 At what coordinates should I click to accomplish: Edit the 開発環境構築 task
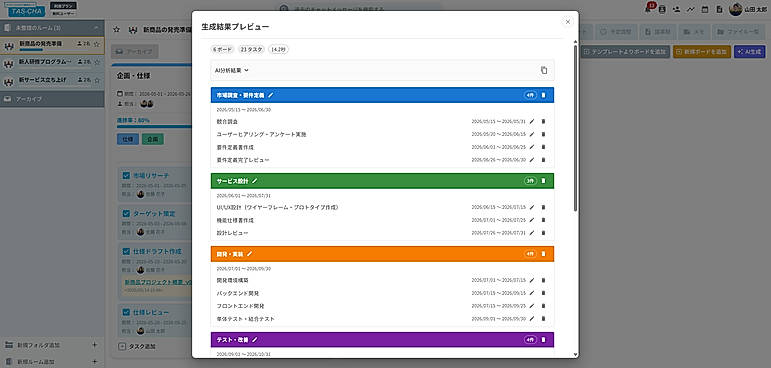532,280
